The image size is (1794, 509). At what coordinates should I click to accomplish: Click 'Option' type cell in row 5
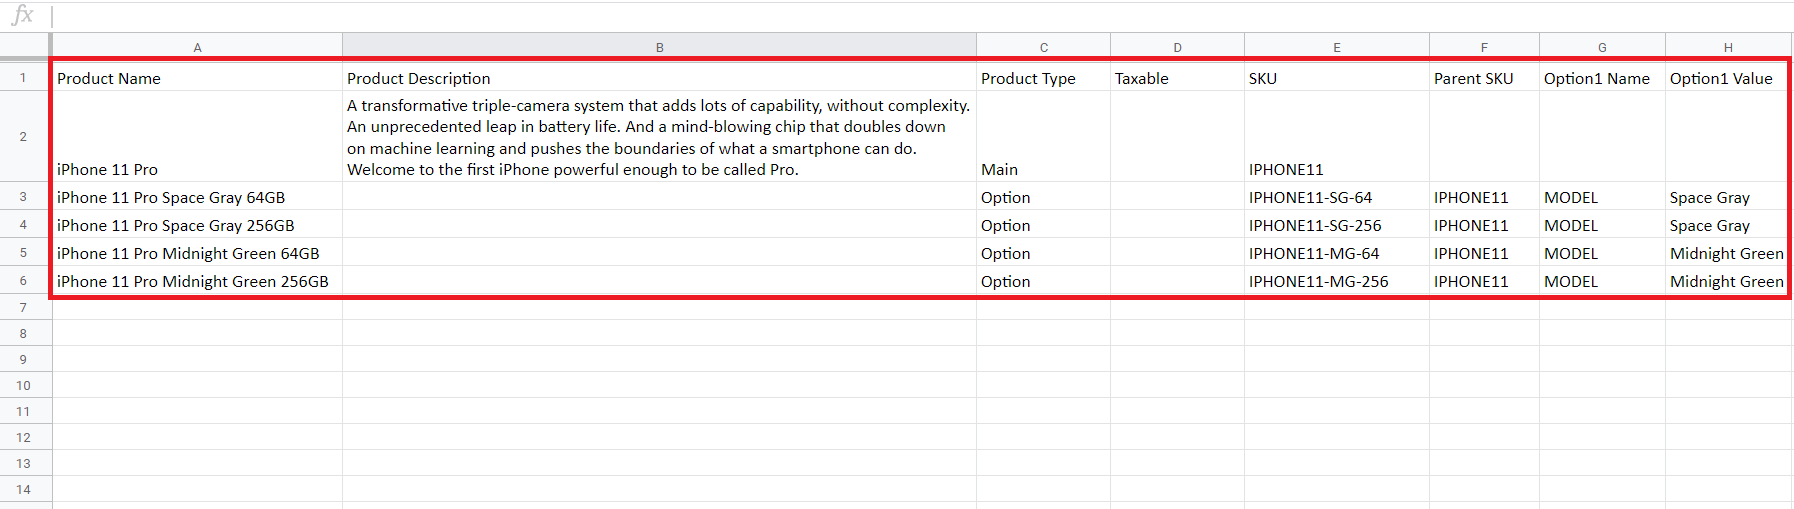click(1043, 253)
